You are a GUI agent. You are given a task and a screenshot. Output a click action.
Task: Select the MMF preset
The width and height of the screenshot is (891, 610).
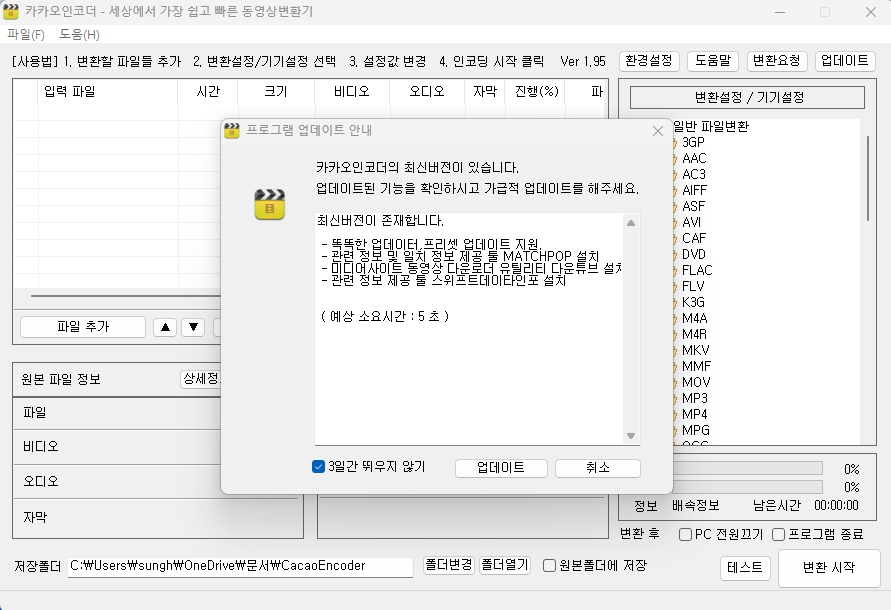point(696,366)
